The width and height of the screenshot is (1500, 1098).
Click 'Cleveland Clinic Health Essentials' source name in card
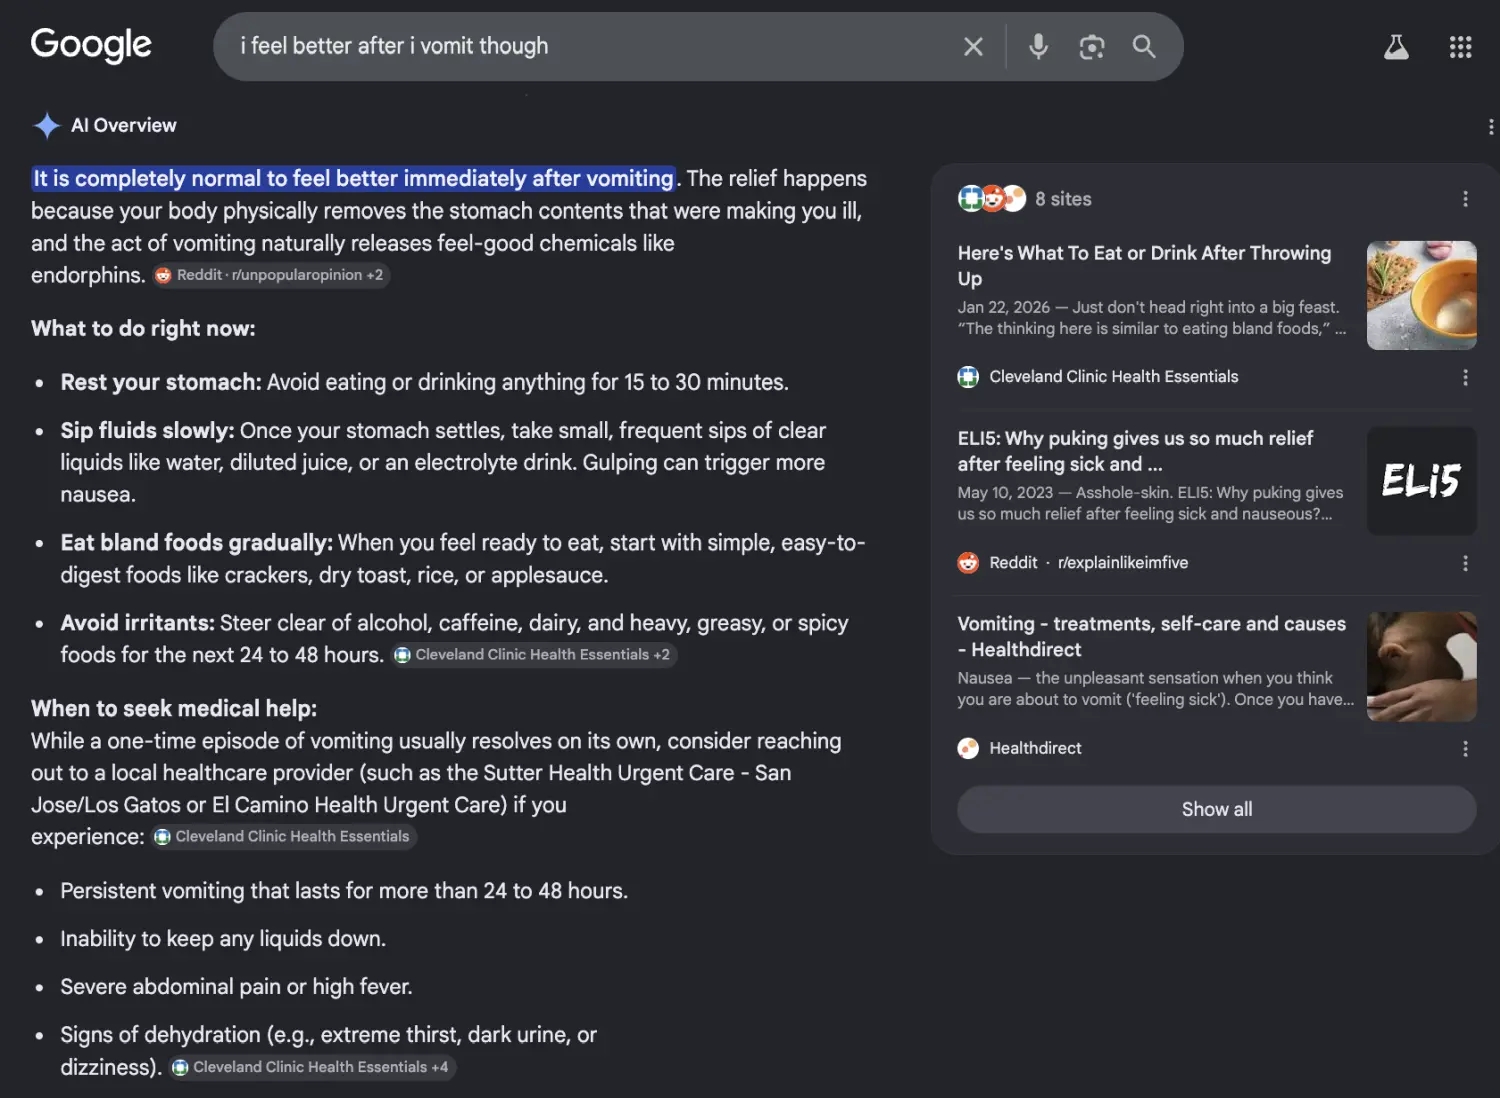(x=1114, y=377)
